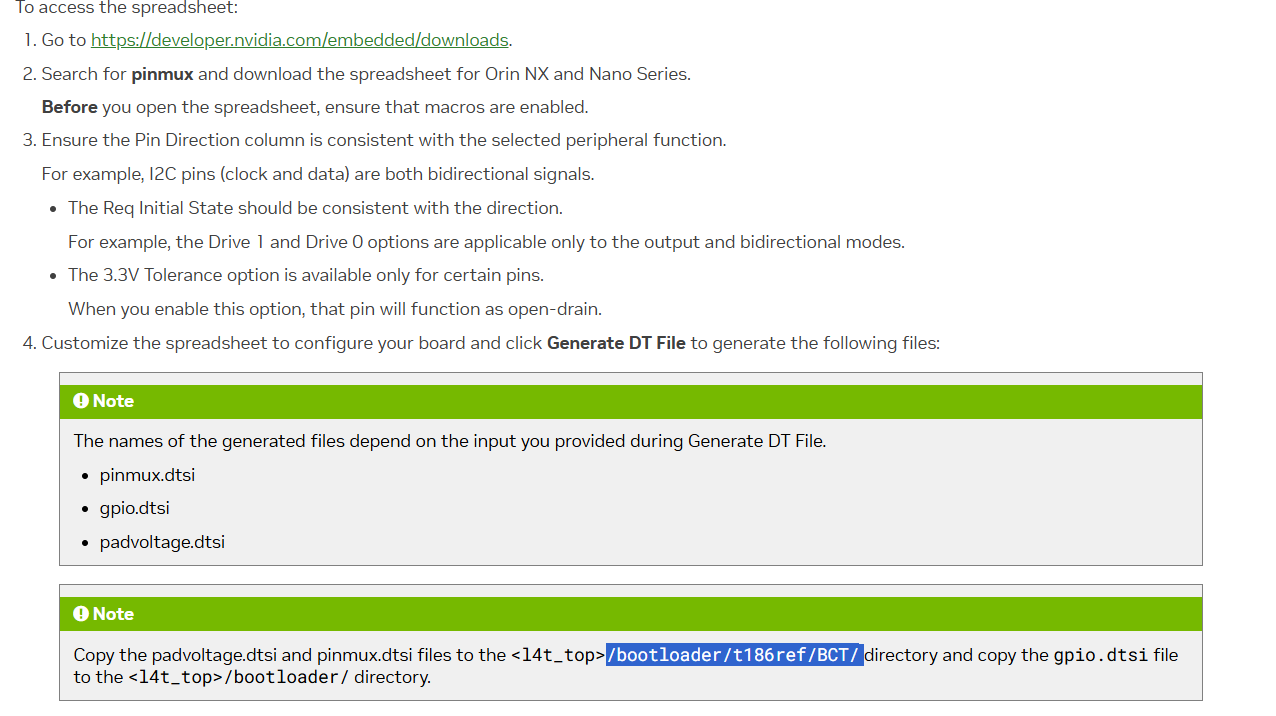Viewport: 1276px width, 716px height.
Task: Click the monospace gpio.dtsi text in the second note
Action: pos(1100,655)
